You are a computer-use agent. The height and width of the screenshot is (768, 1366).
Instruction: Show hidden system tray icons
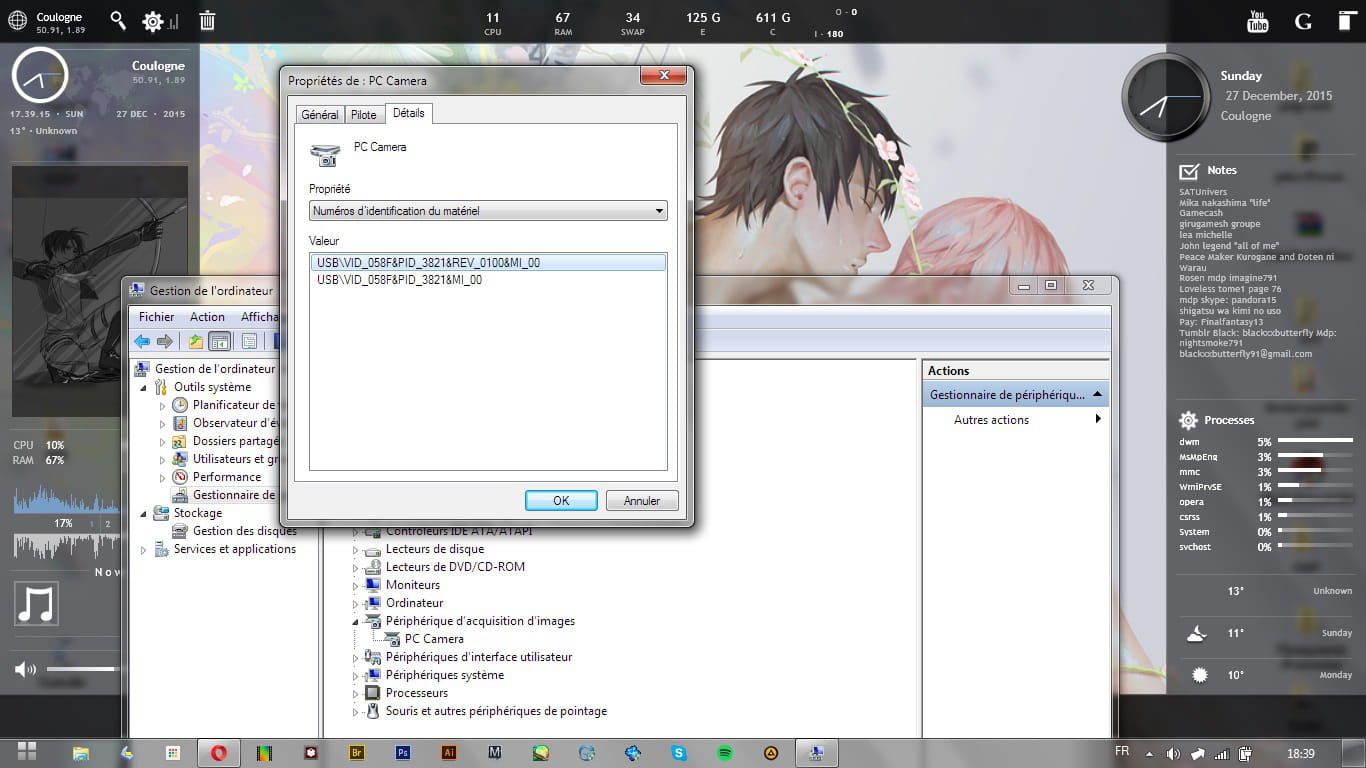click(1148, 753)
